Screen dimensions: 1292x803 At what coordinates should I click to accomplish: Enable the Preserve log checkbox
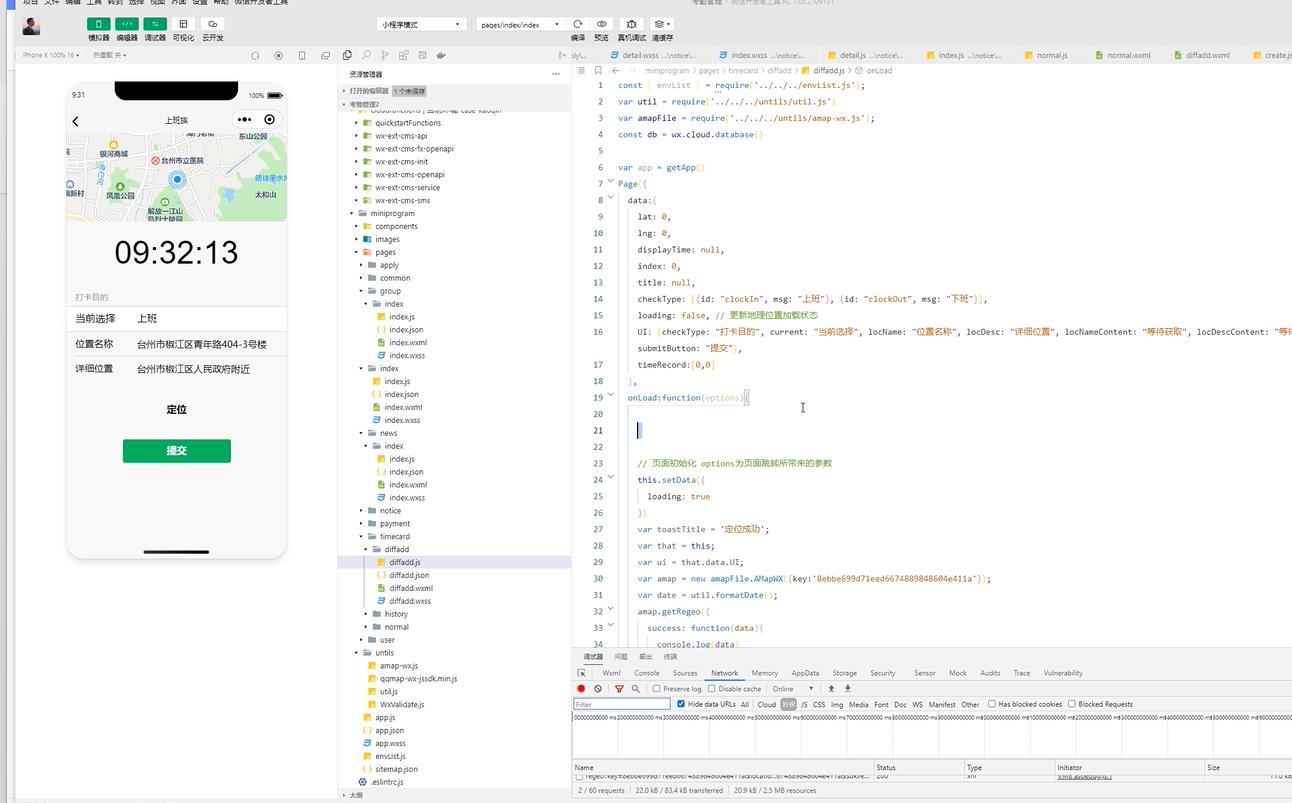pos(656,689)
